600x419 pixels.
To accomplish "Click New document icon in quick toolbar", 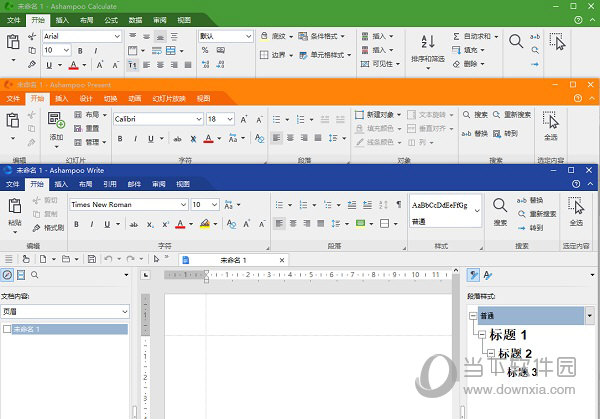I will (x=43, y=259).
